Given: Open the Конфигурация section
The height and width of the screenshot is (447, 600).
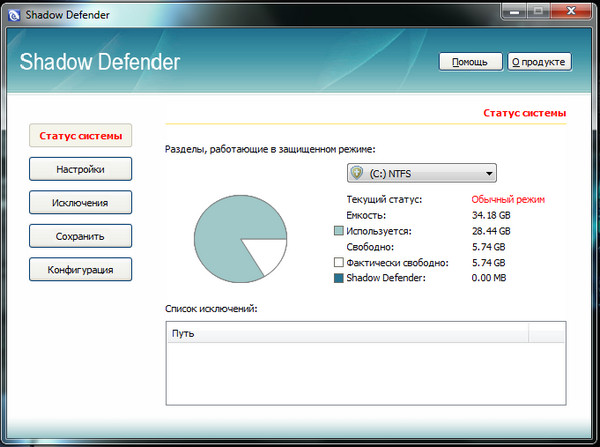Looking at the screenshot, I should (80, 269).
